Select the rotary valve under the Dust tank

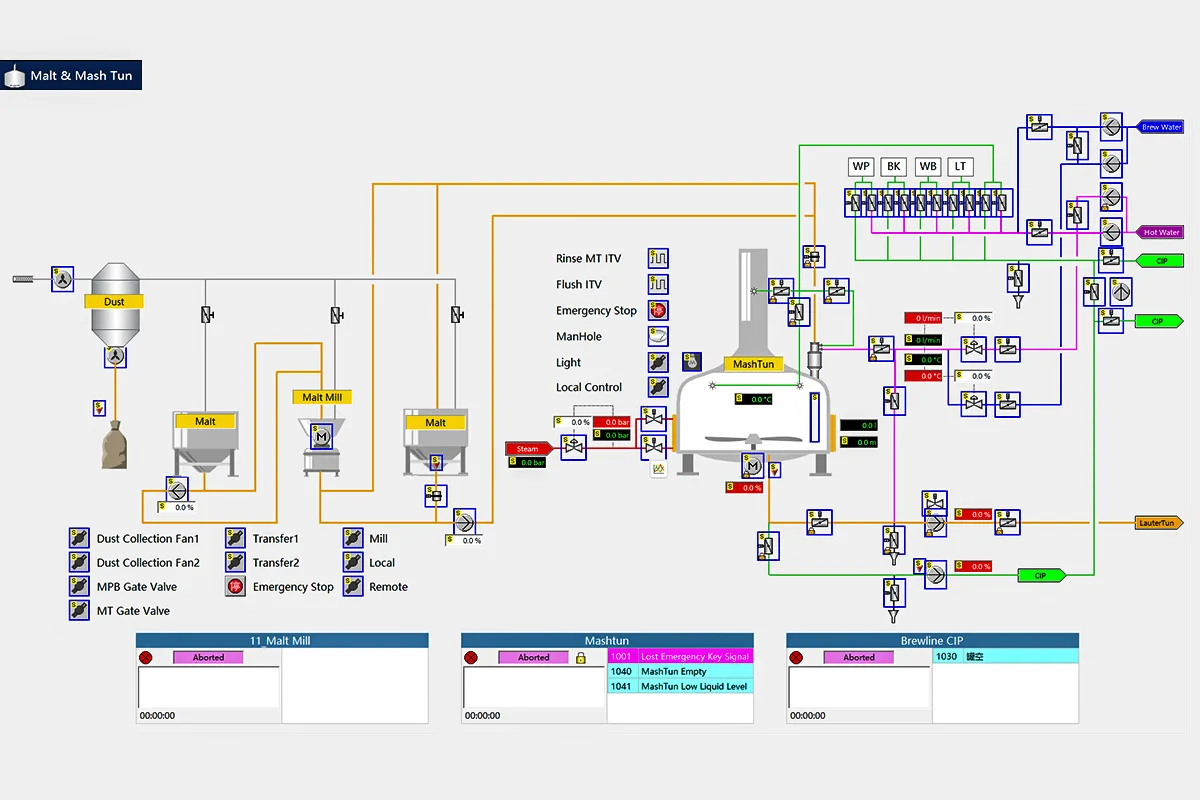(x=115, y=356)
